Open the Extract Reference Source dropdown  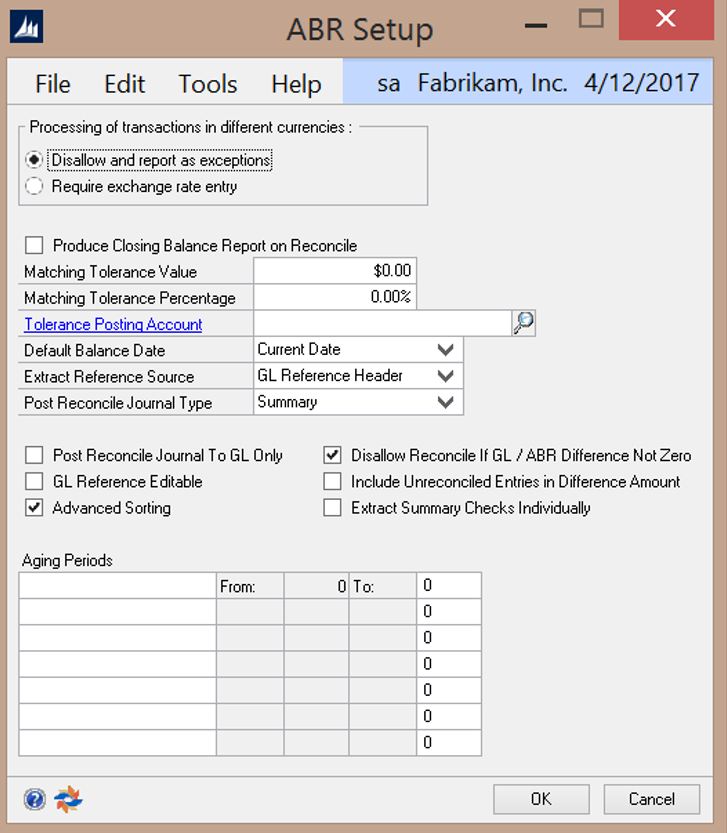(x=446, y=376)
